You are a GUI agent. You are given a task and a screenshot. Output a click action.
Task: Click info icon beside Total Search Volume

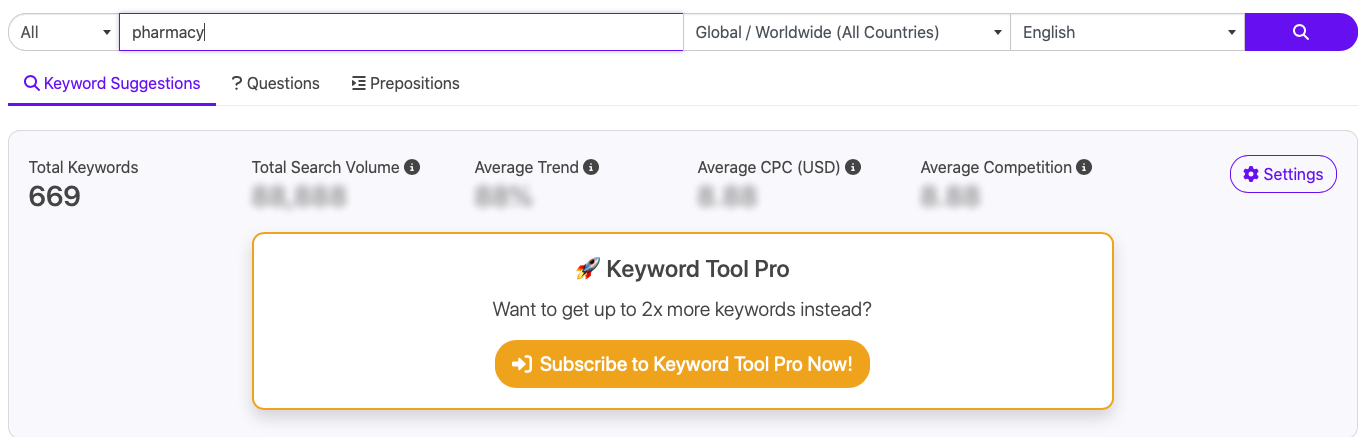(x=412, y=167)
